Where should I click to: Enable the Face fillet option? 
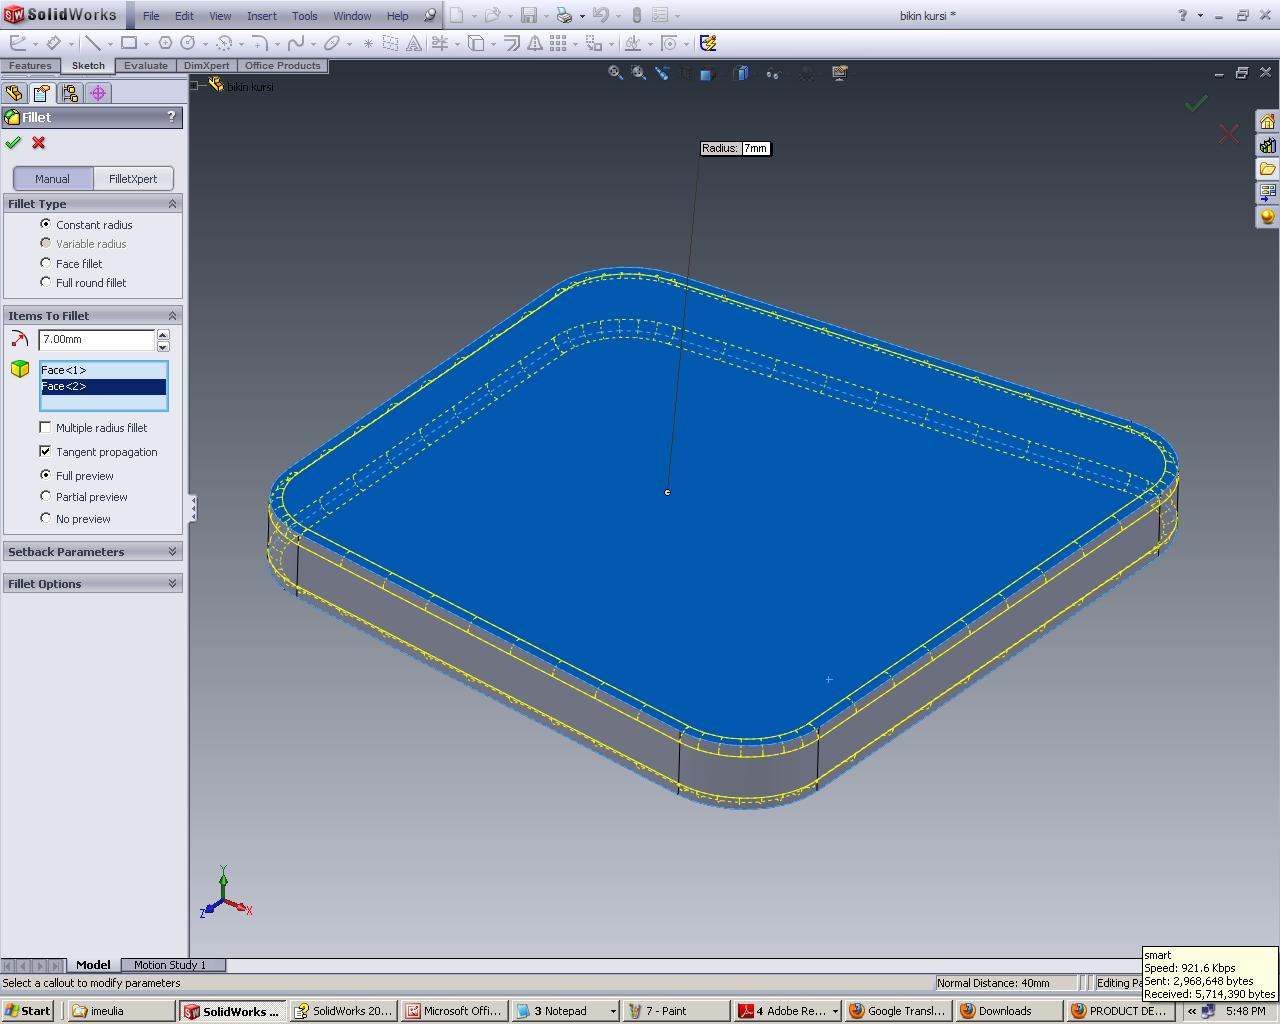click(x=46, y=263)
